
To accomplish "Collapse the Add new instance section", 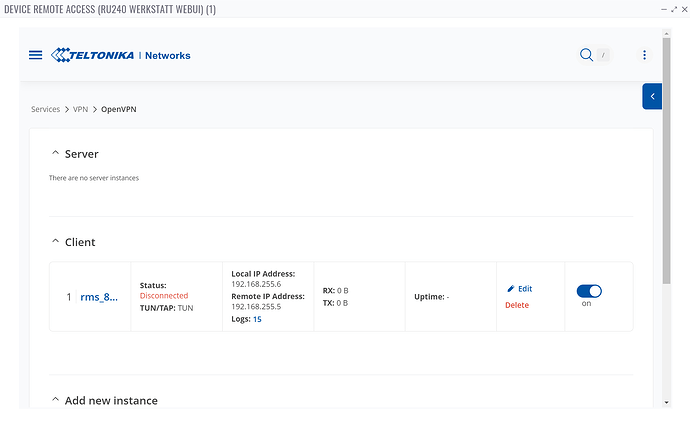I will [x=55, y=400].
